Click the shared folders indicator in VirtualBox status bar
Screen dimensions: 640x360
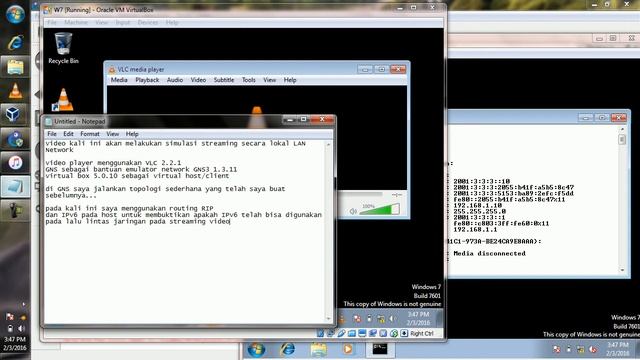click(x=351, y=333)
